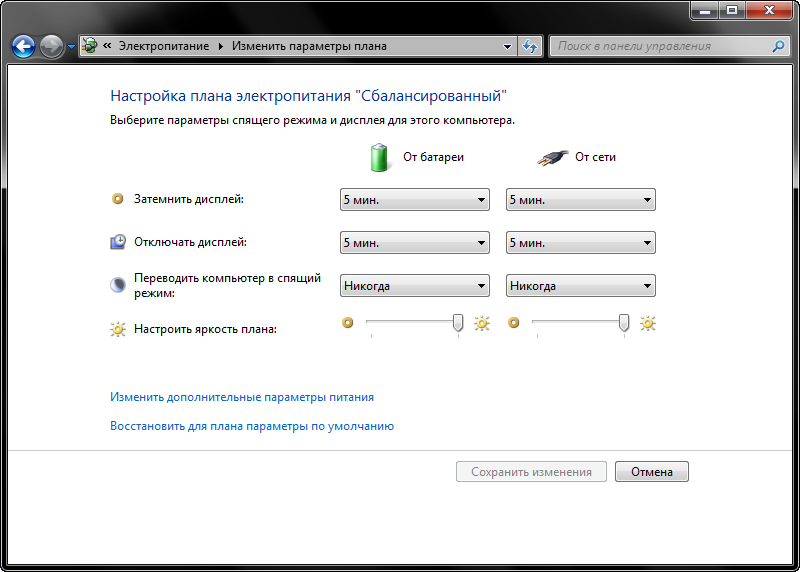Go back with the blue Back arrow
The width and height of the screenshot is (800, 572).
click(x=23, y=46)
